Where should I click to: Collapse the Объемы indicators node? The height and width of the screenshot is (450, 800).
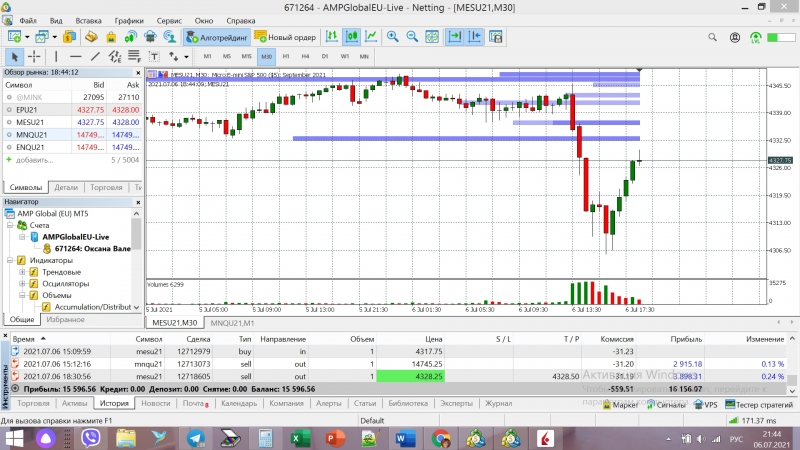pos(22,295)
